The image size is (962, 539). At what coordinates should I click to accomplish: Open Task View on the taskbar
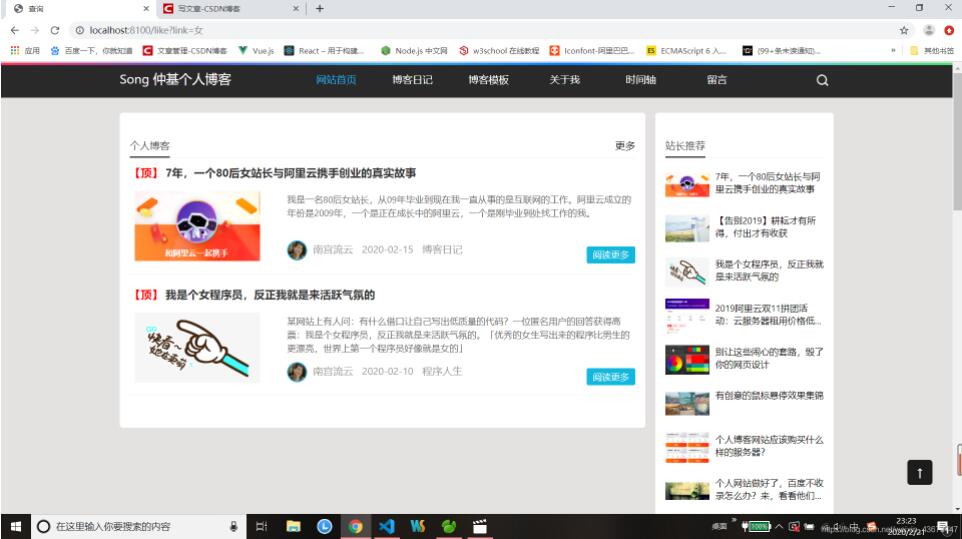coord(261,526)
